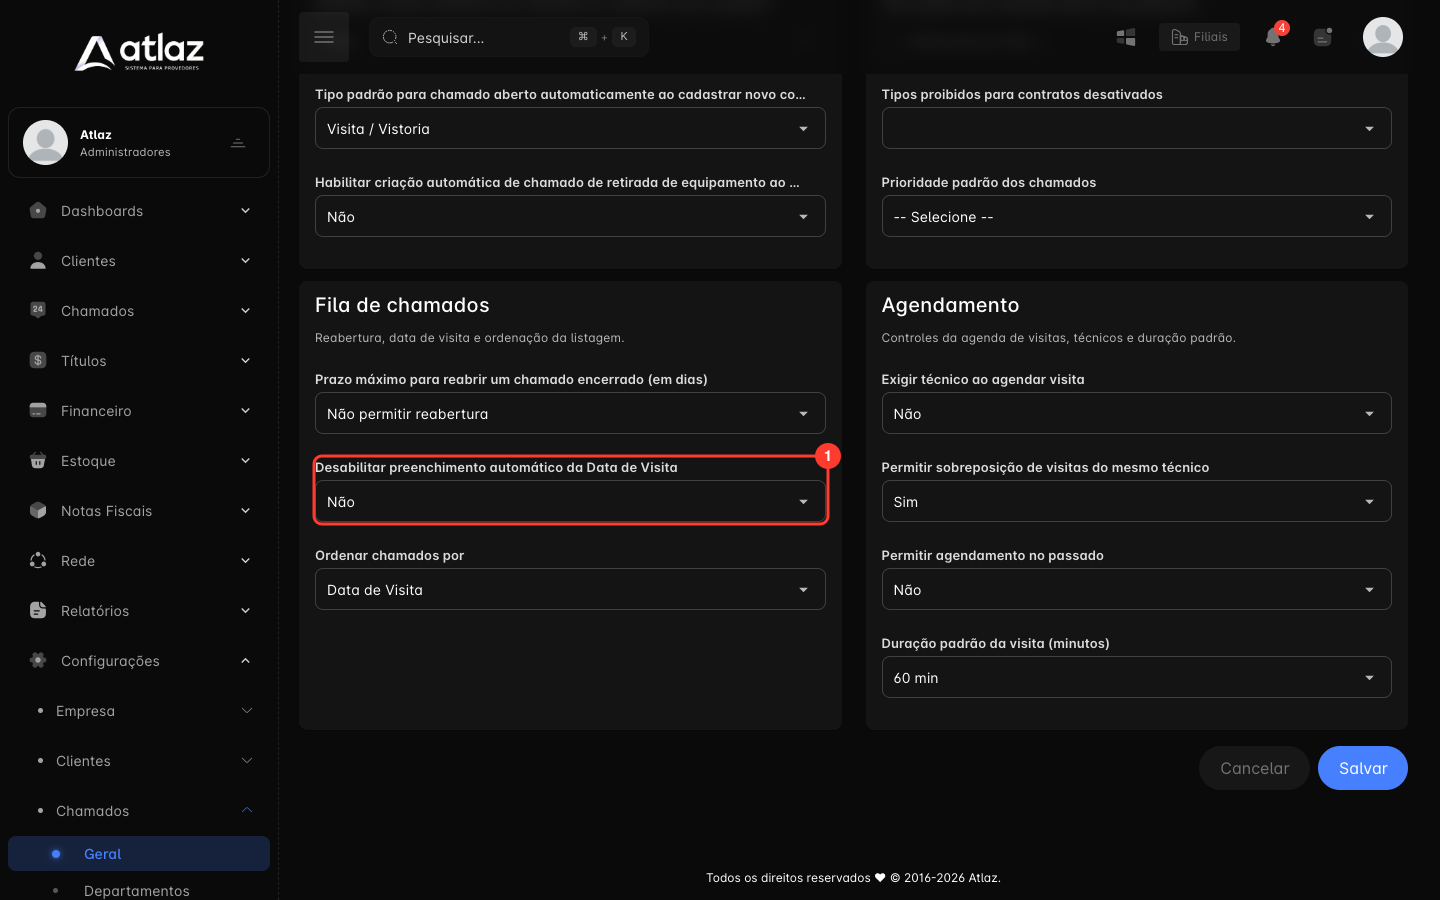This screenshot has width=1440, height=900.
Task: Open 'Exigir técnico ao agendar visita' dropdown
Action: click(x=1136, y=413)
